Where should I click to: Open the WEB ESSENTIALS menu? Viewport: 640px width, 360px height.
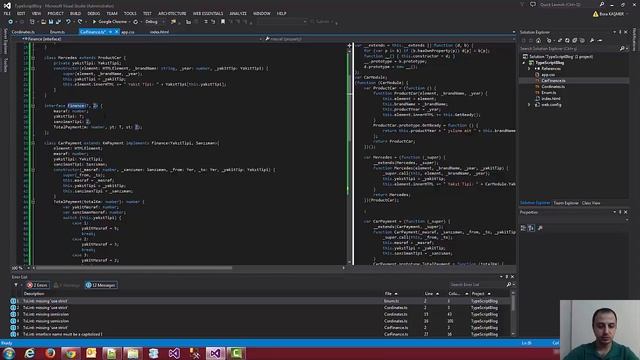point(208,13)
